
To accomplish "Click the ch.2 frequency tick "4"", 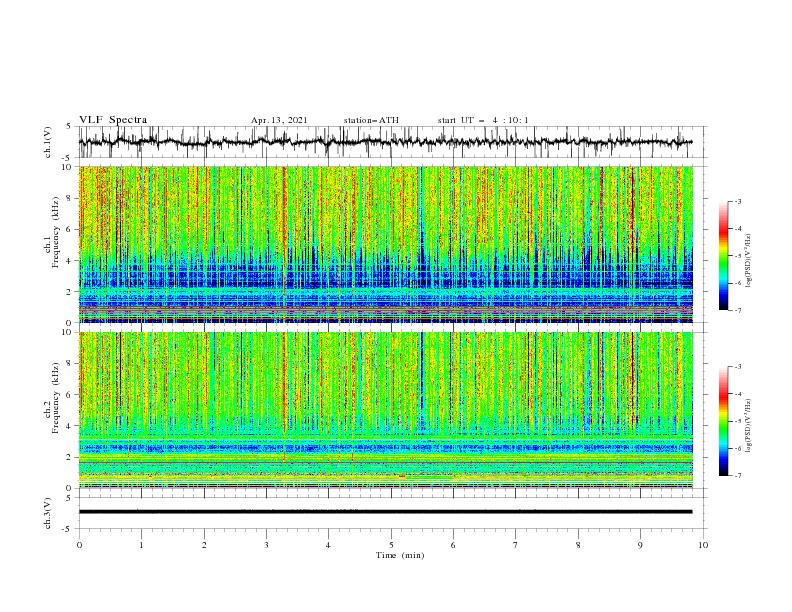I will 71,426.
